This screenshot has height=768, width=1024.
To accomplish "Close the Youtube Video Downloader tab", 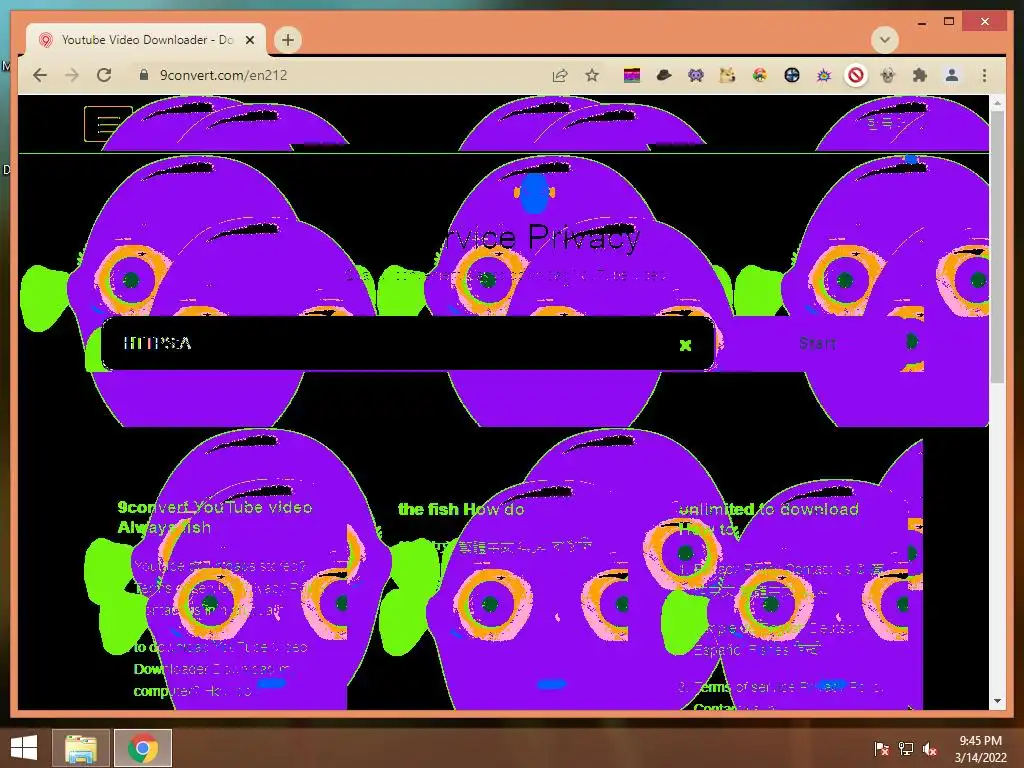I will tap(249, 40).
